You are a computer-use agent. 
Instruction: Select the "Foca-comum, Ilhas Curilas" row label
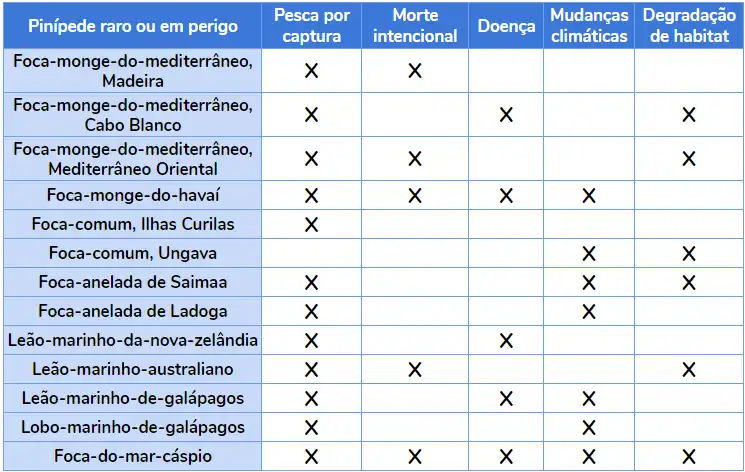click(x=132, y=224)
